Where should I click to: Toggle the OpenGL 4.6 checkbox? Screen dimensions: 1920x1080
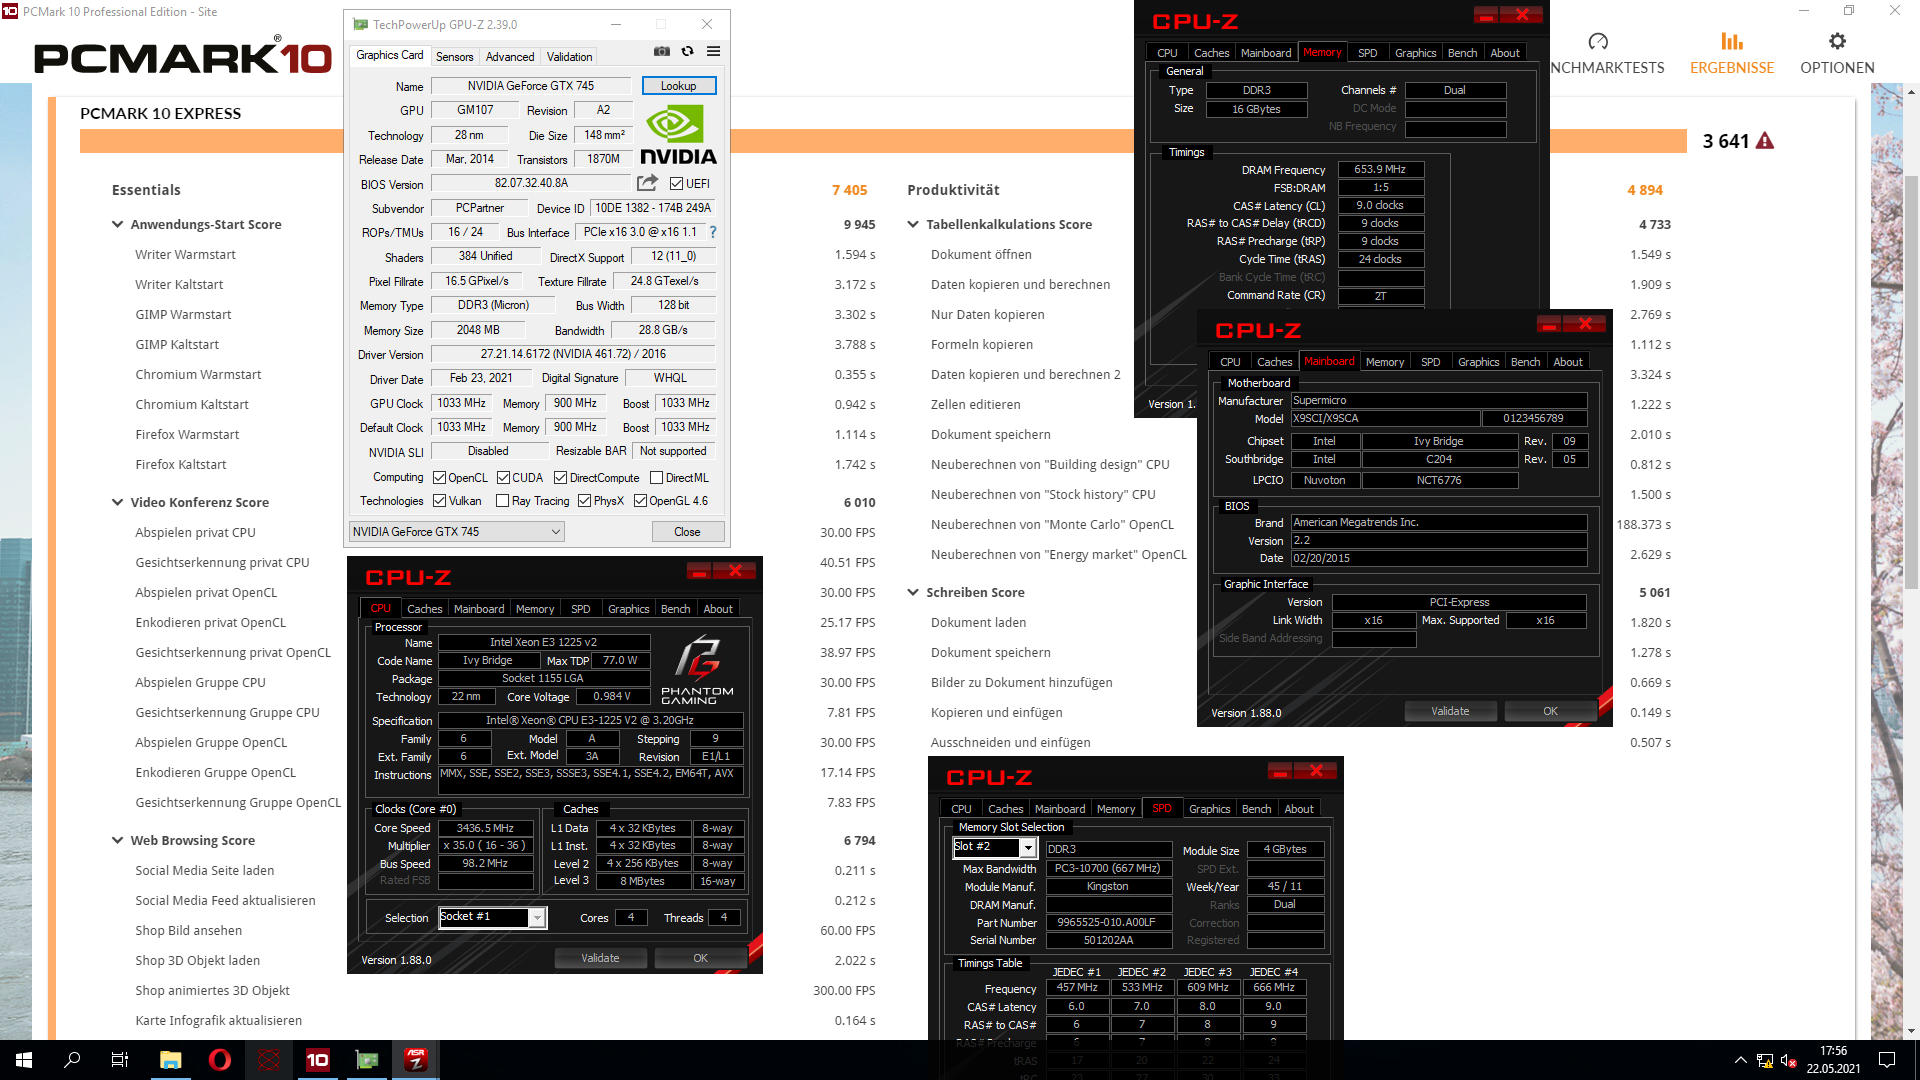641,501
